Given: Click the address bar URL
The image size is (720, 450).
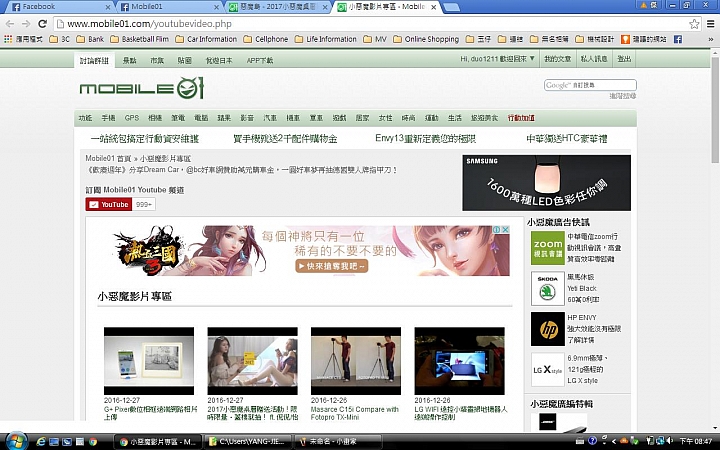Looking at the screenshot, I should (x=149, y=24).
